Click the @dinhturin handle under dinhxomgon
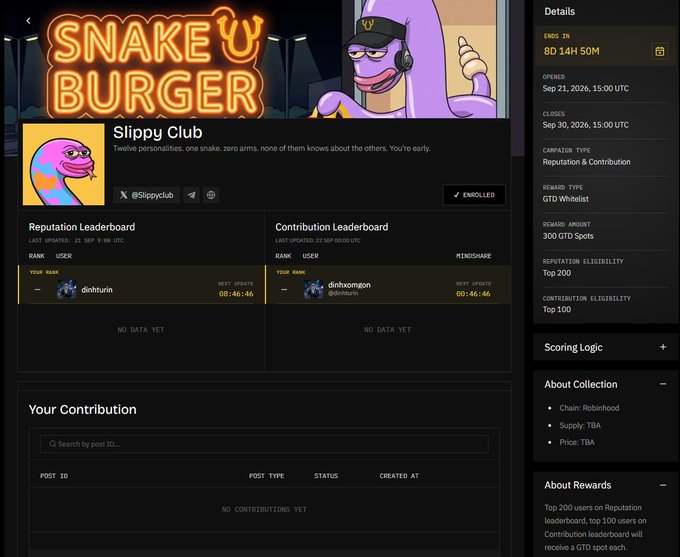The height and width of the screenshot is (557, 680). point(343,293)
